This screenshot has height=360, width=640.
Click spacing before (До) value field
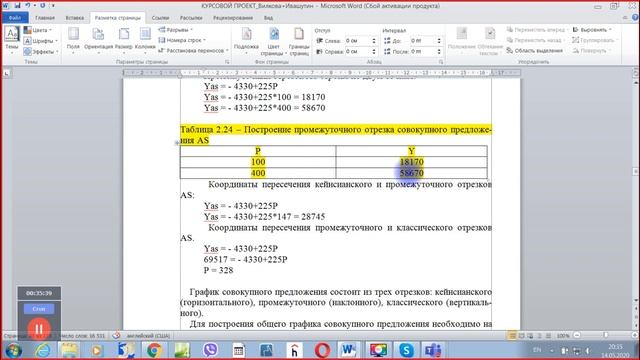422,41
